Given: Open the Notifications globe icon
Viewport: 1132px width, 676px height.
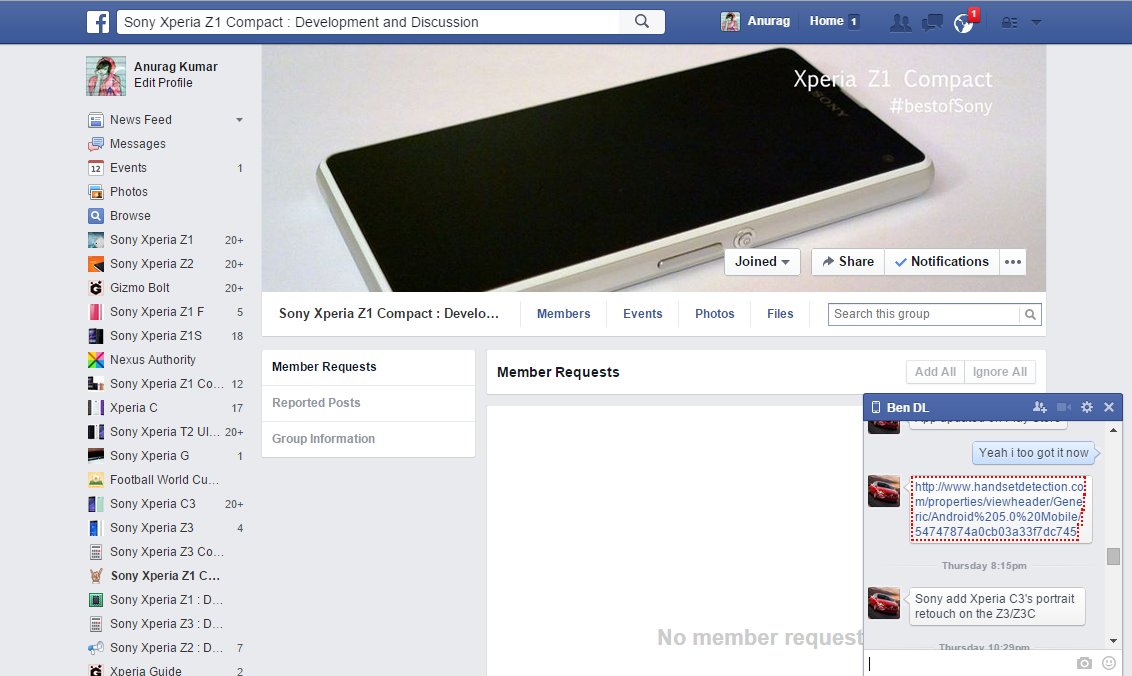Looking at the screenshot, I should pos(963,22).
